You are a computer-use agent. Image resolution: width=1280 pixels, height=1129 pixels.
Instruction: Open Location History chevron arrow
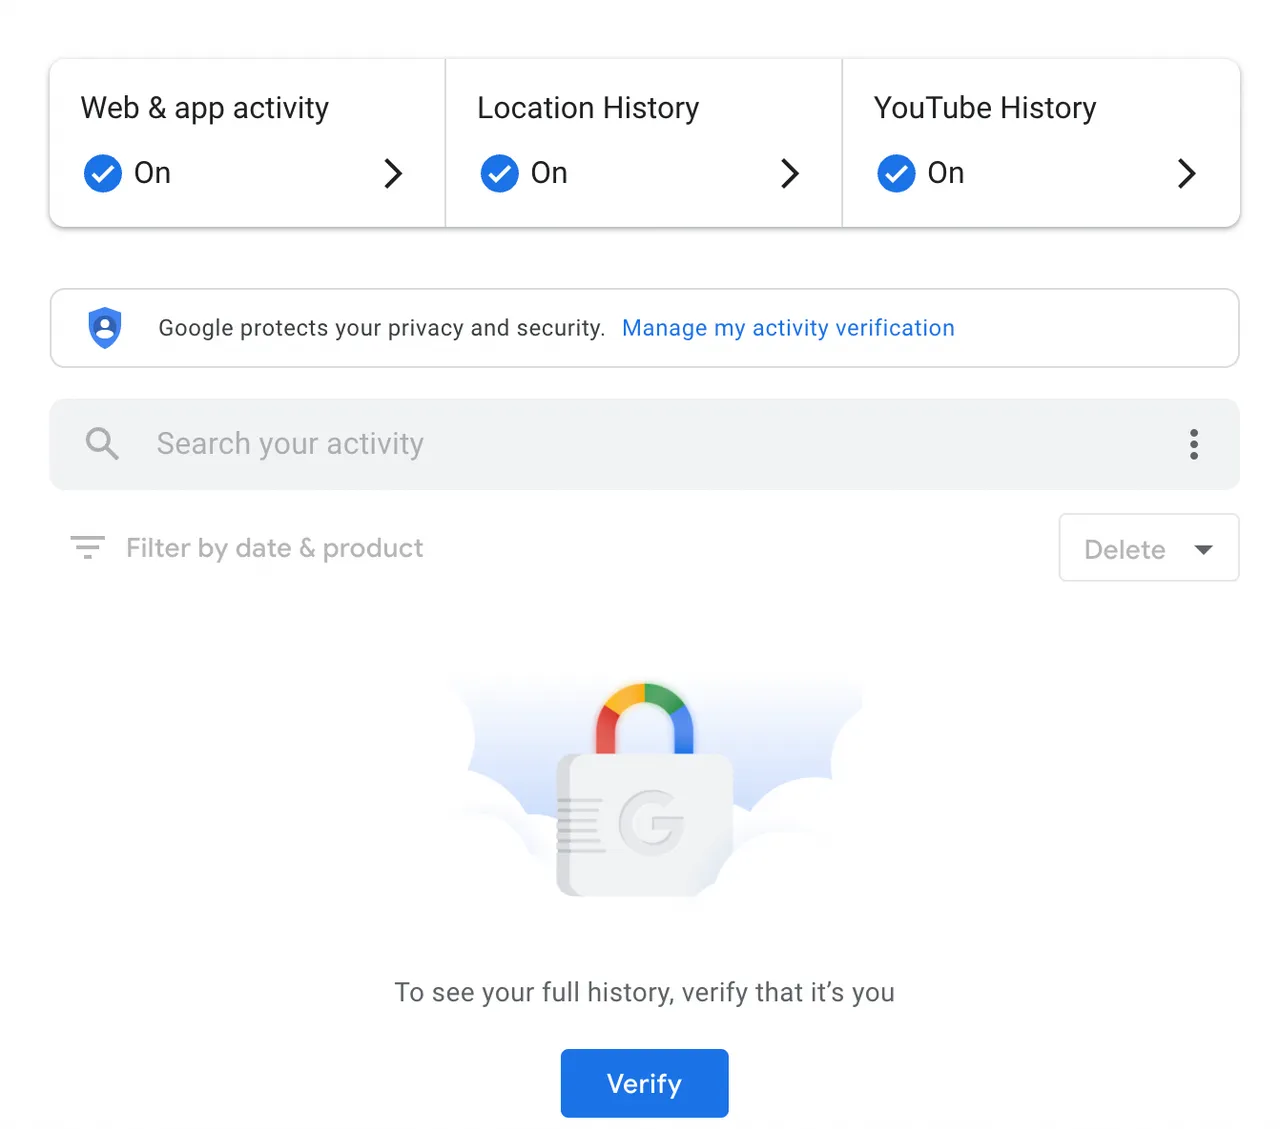[790, 173]
